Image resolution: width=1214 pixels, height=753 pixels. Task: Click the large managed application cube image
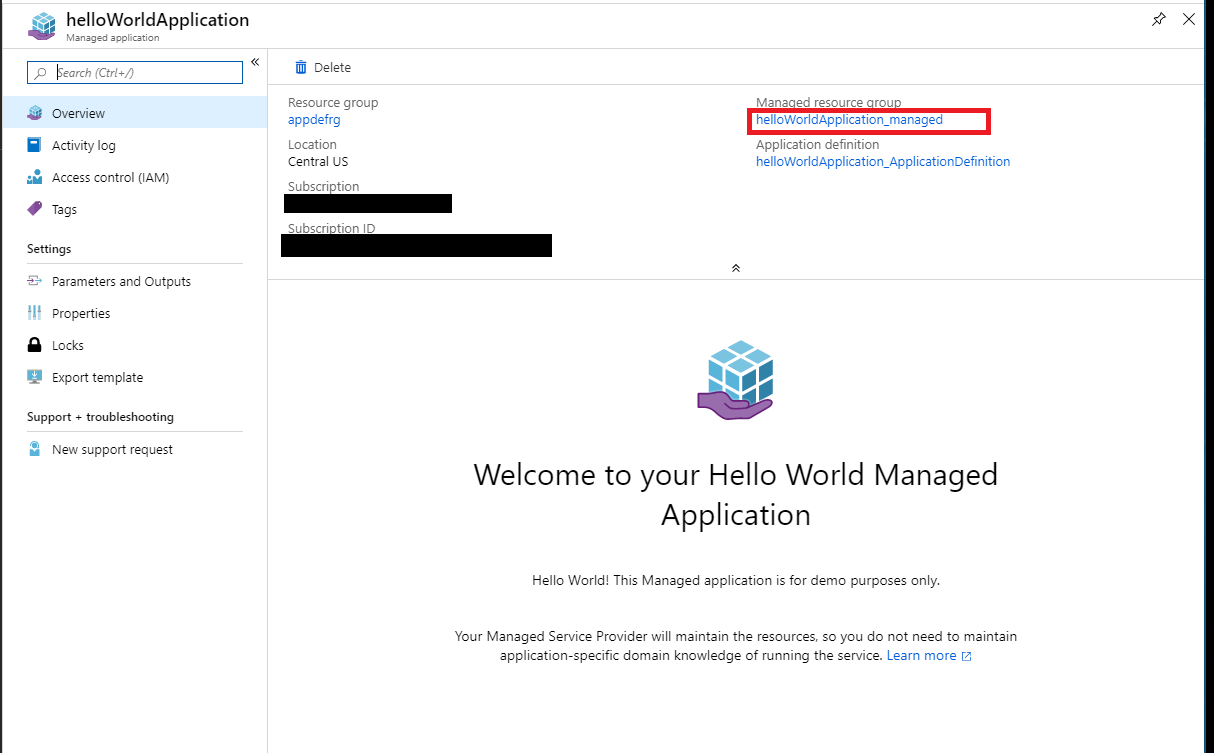tap(736, 380)
